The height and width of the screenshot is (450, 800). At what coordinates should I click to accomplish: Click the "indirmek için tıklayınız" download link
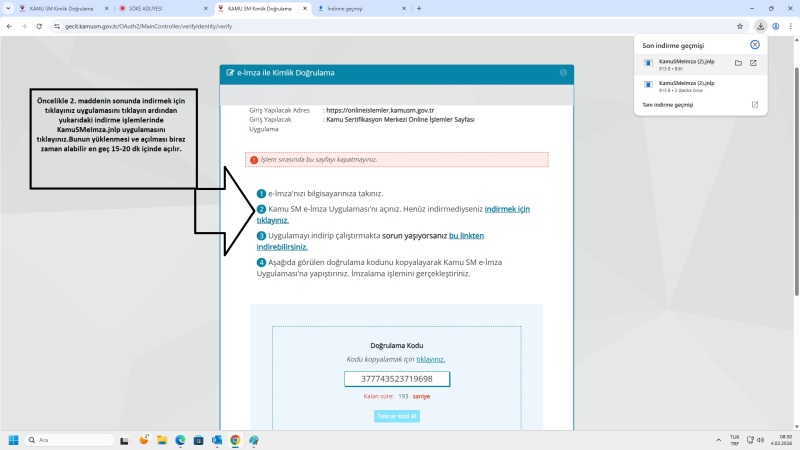pyautogui.click(x=506, y=208)
